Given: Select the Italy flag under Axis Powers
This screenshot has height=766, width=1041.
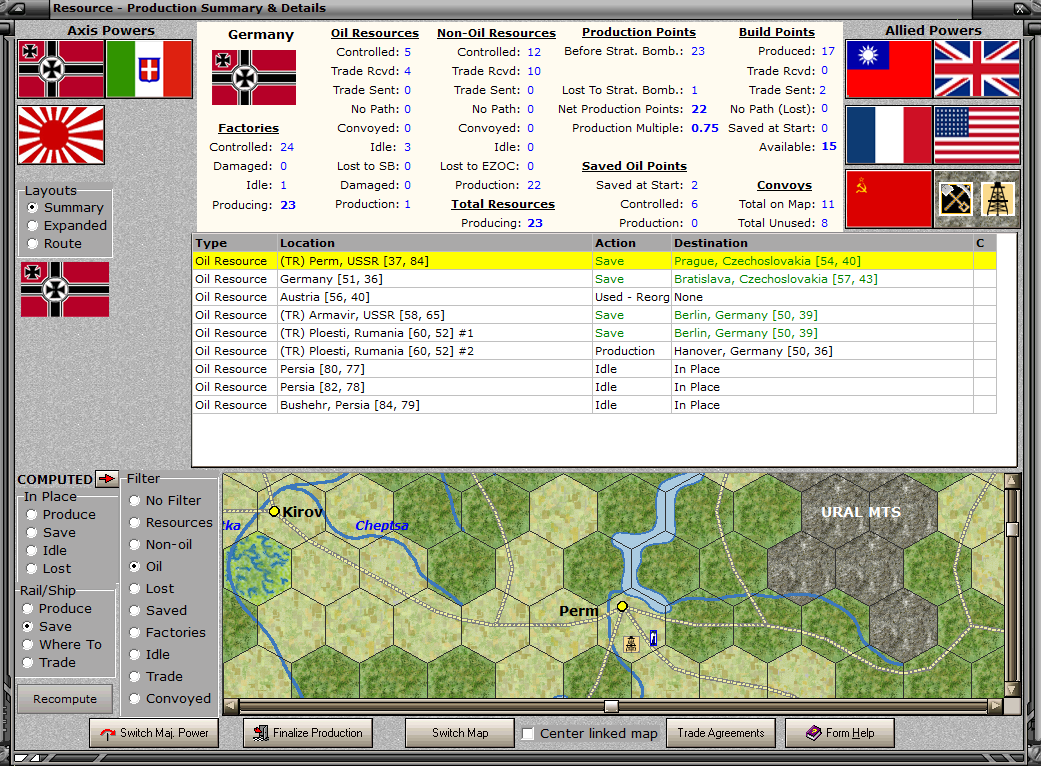Looking at the screenshot, I should click(149, 69).
